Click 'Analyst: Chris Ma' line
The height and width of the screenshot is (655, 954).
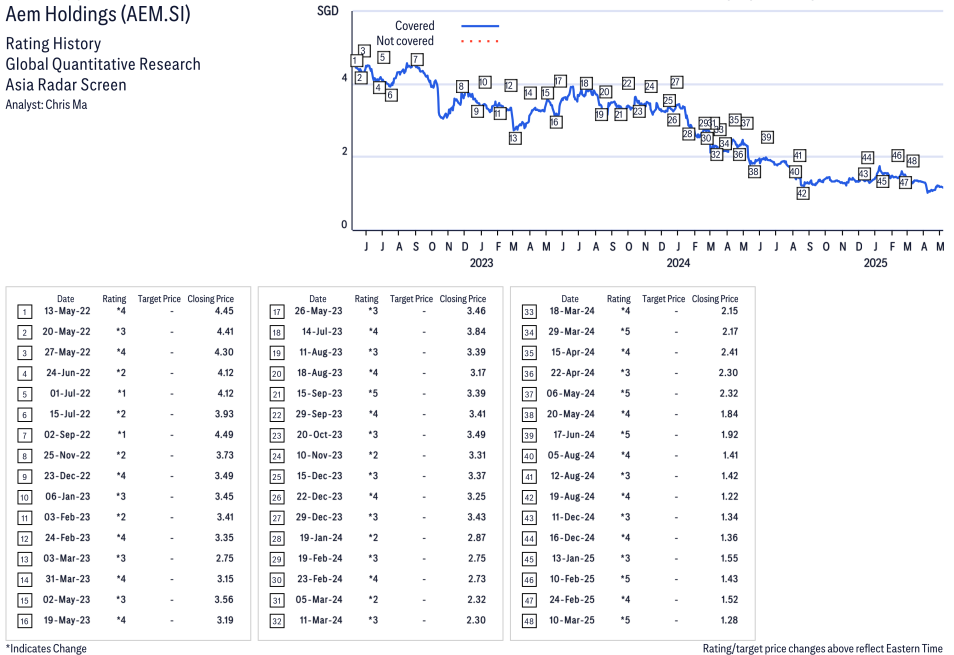pyautogui.click(x=46, y=105)
